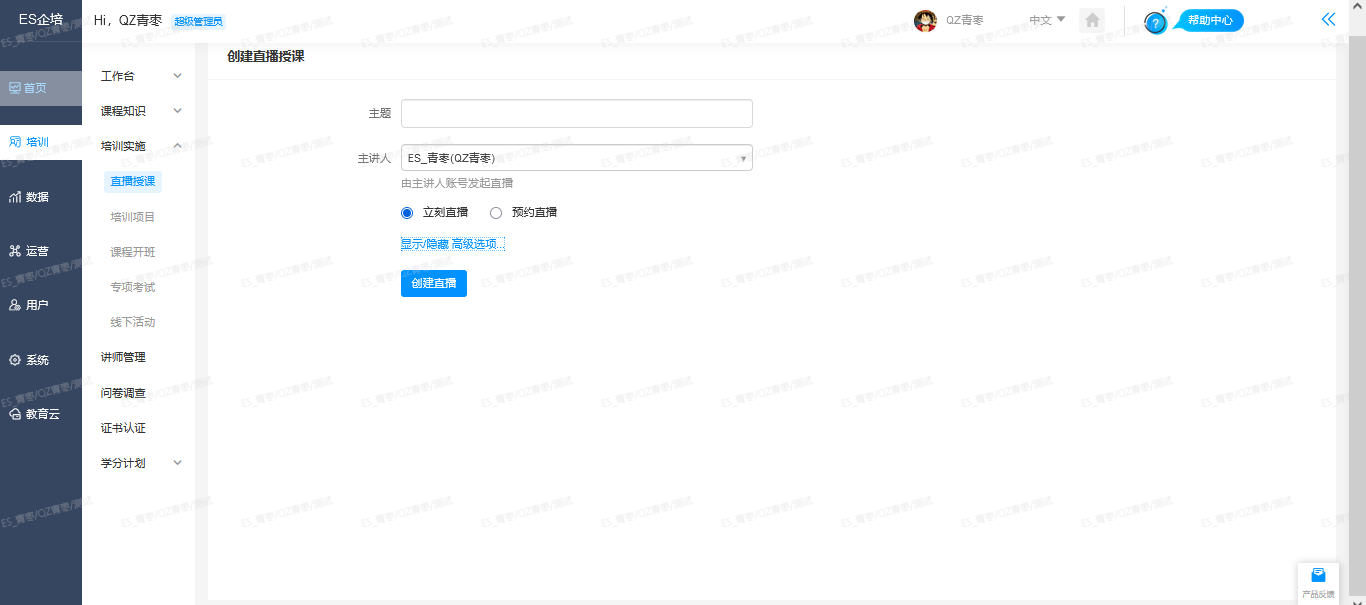The image size is (1366, 605).
Task: Open 证书认证 menu item
Action: 123,428
